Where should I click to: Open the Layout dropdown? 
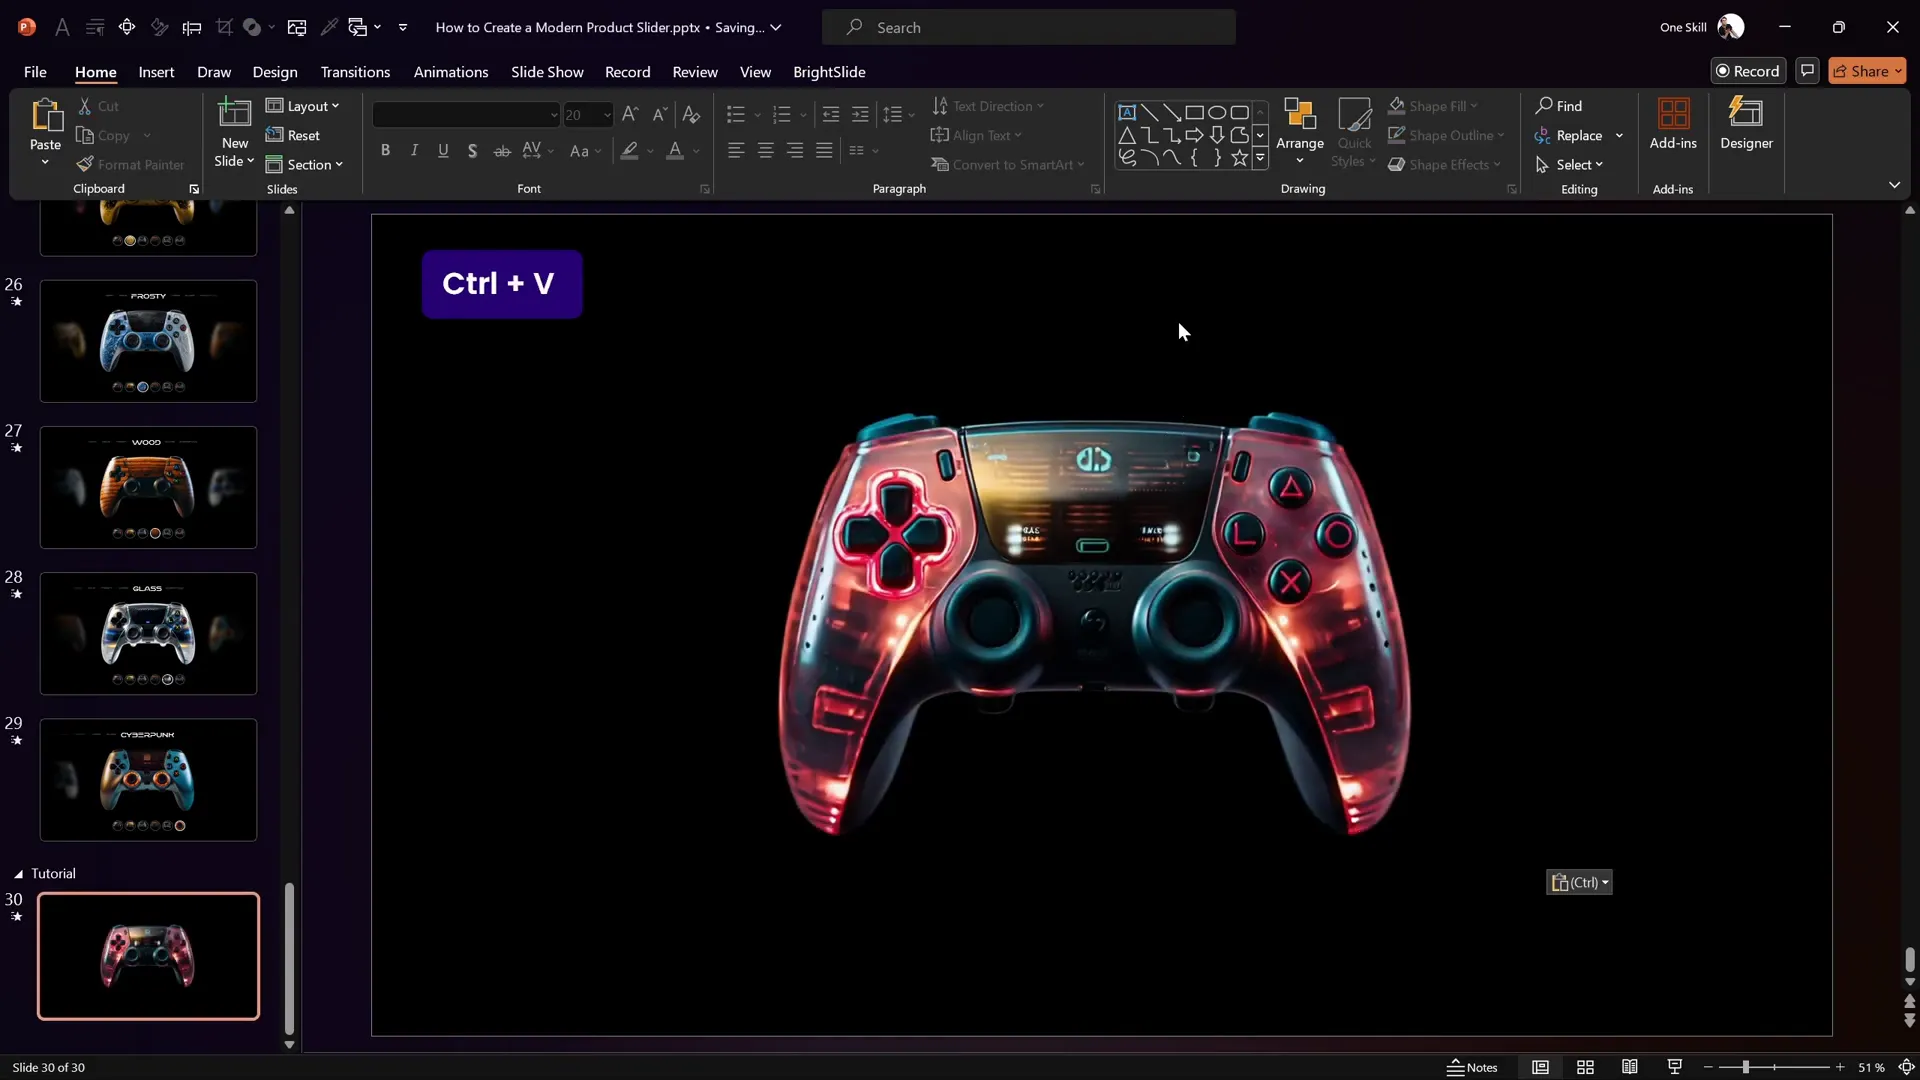tap(302, 106)
